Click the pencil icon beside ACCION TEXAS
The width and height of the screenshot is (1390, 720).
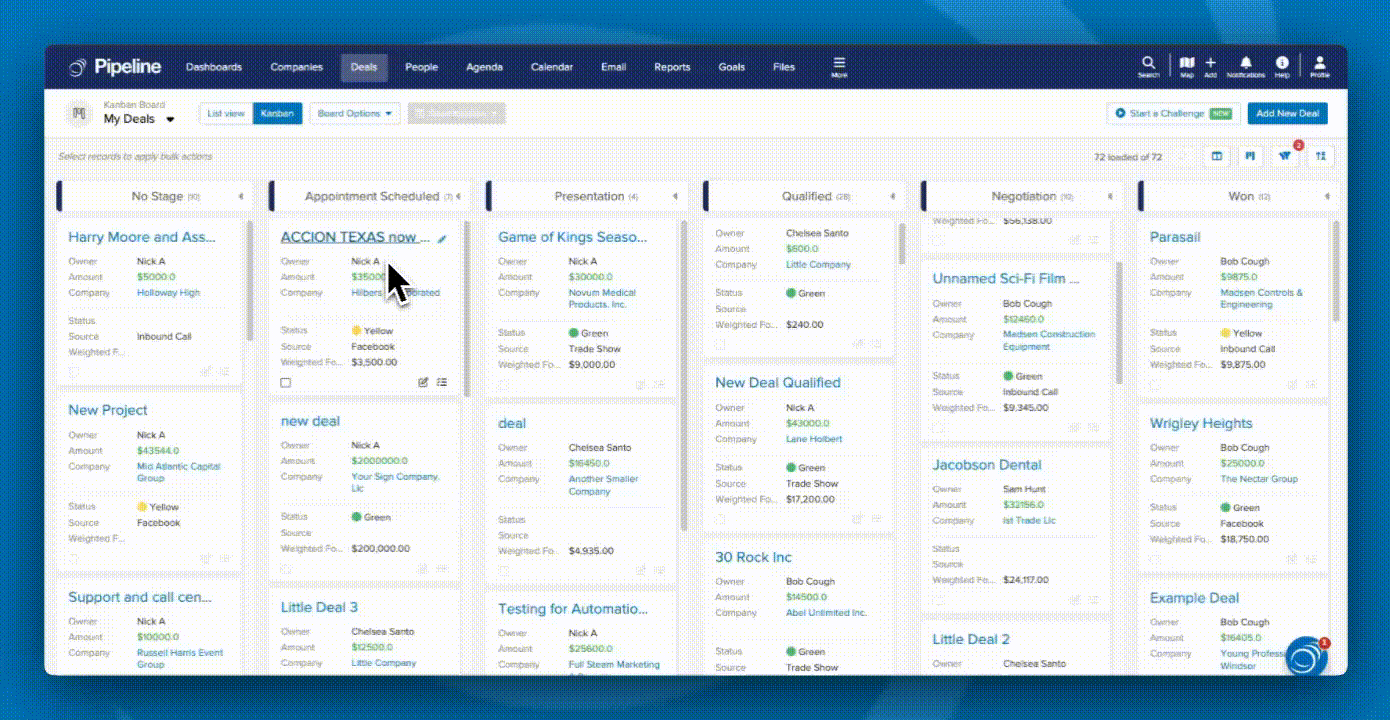441,237
